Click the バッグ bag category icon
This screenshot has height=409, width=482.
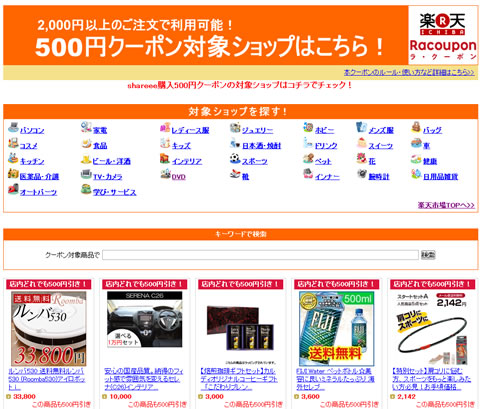tap(416, 128)
